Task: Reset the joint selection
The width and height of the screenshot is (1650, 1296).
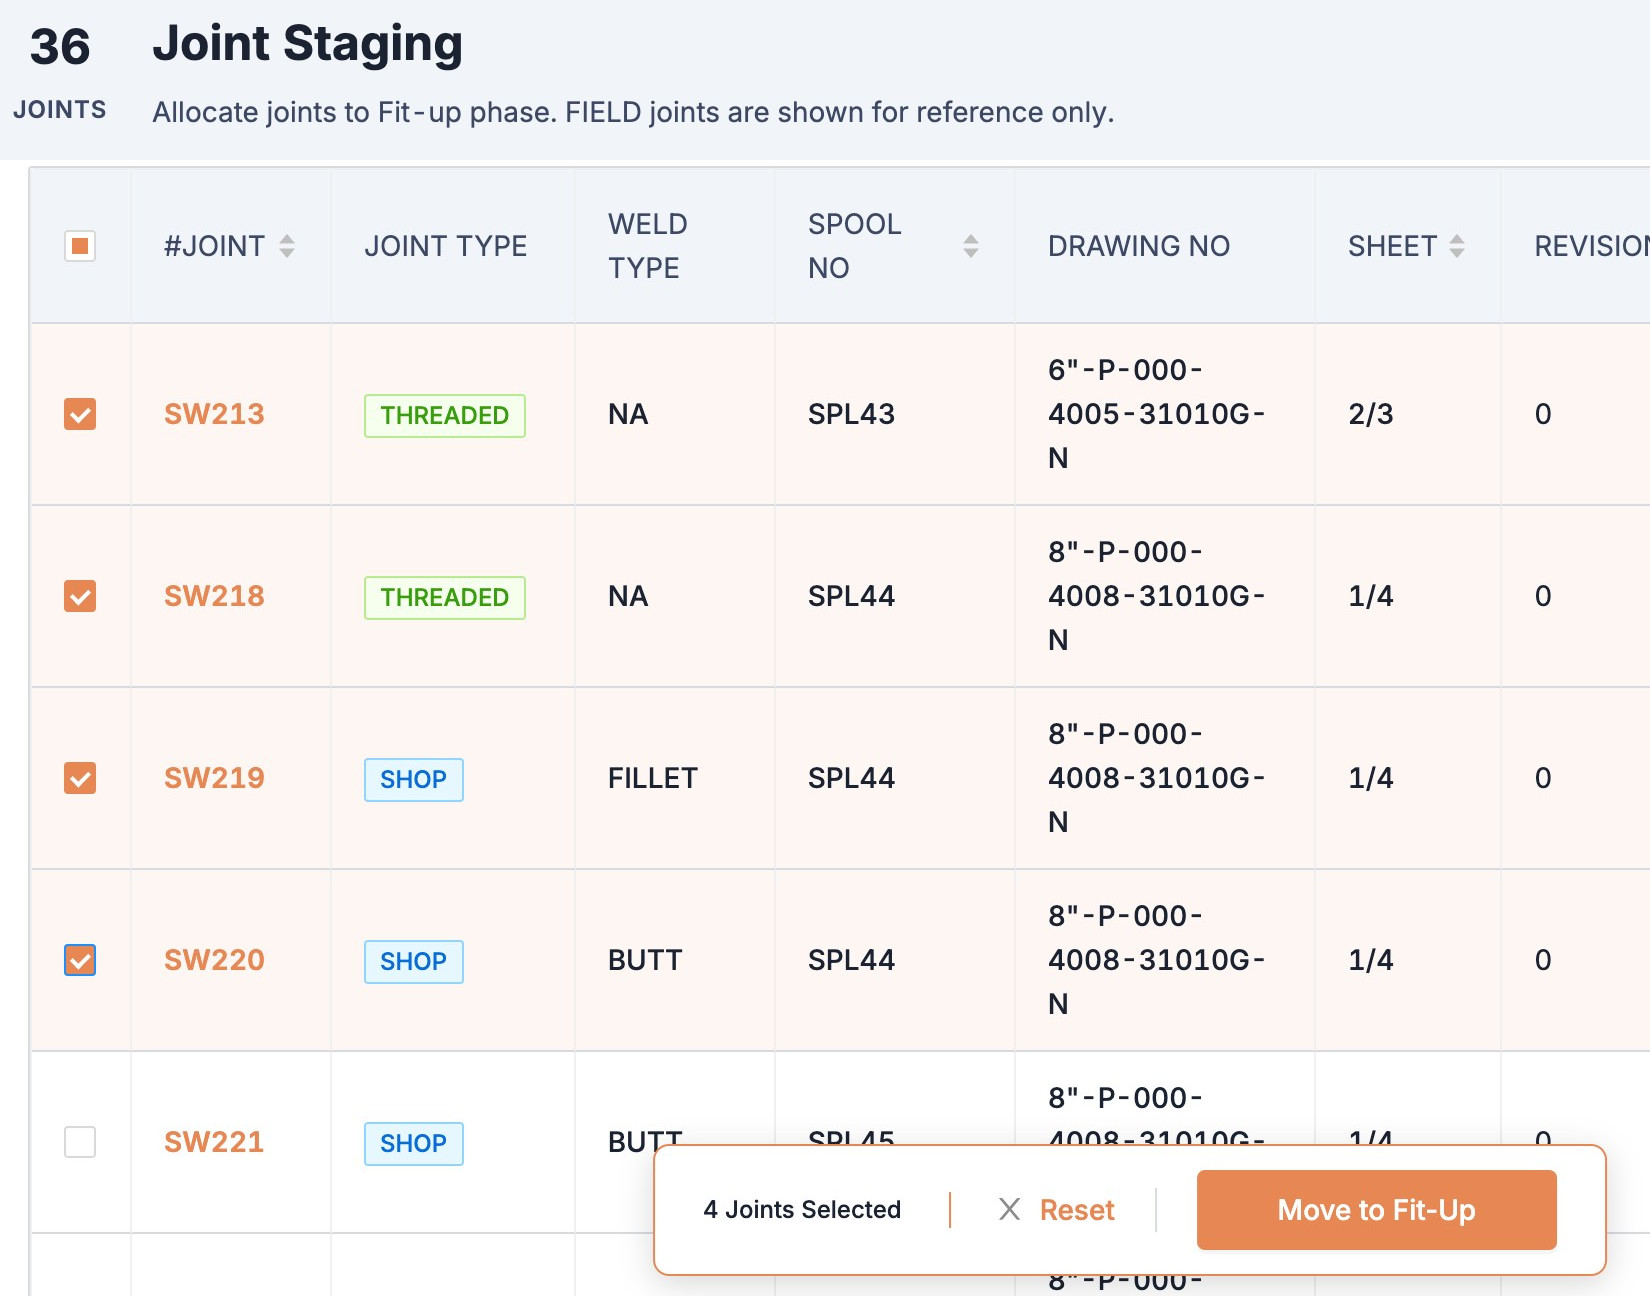Action: point(1076,1210)
